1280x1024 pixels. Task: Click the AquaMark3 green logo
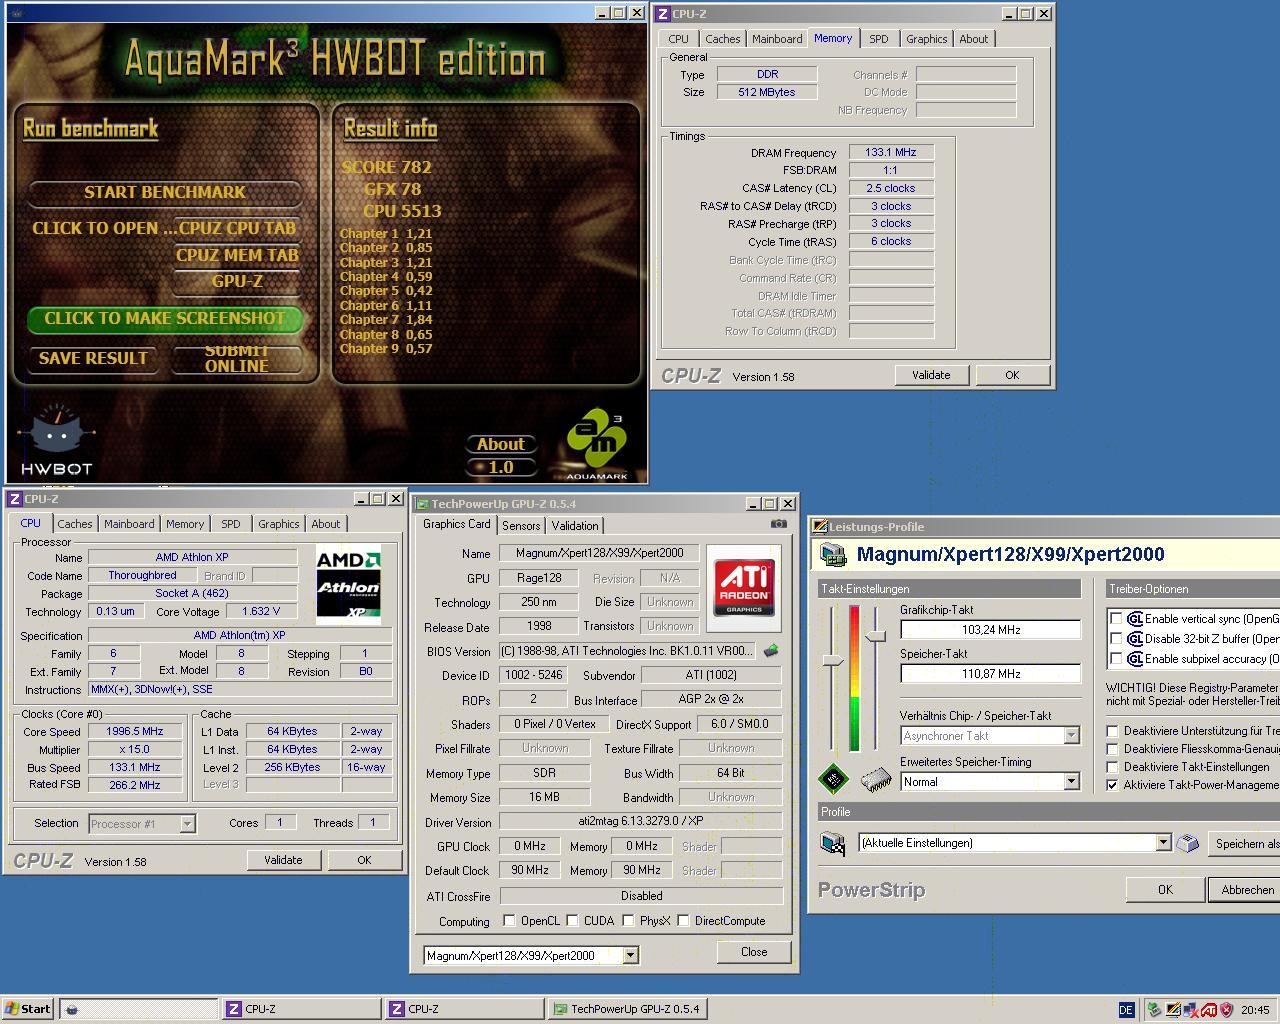(x=597, y=441)
